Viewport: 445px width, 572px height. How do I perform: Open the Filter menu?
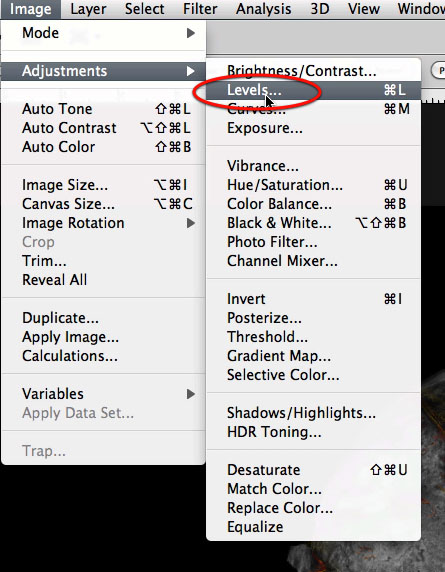pyautogui.click(x=200, y=9)
